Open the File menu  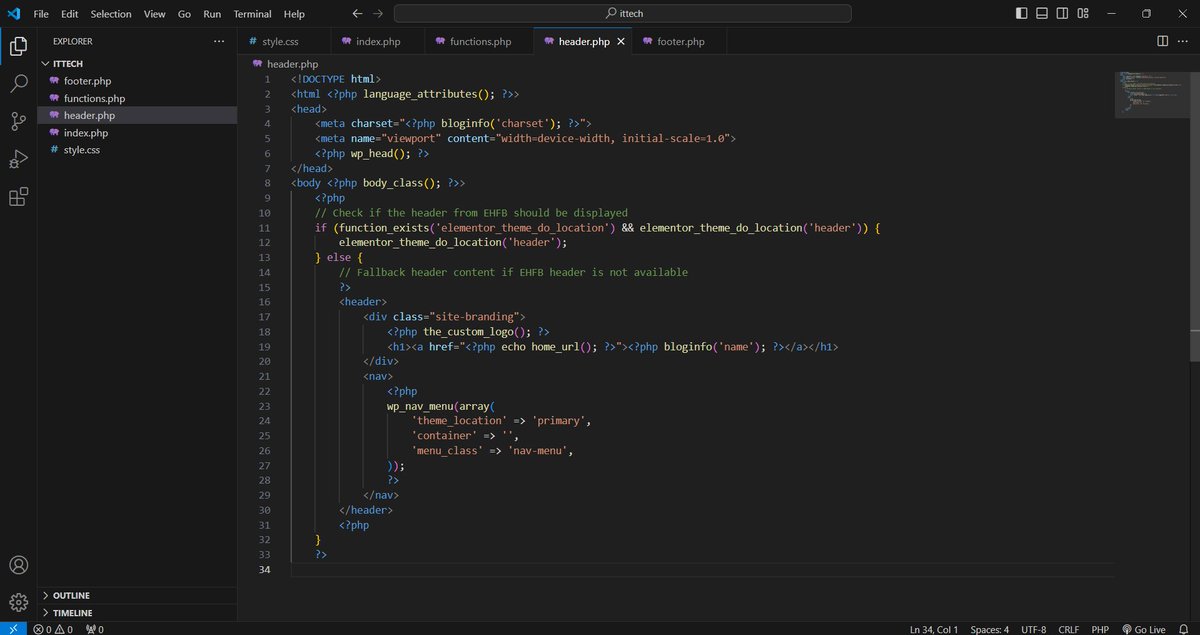pyautogui.click(x=40, y=14)
